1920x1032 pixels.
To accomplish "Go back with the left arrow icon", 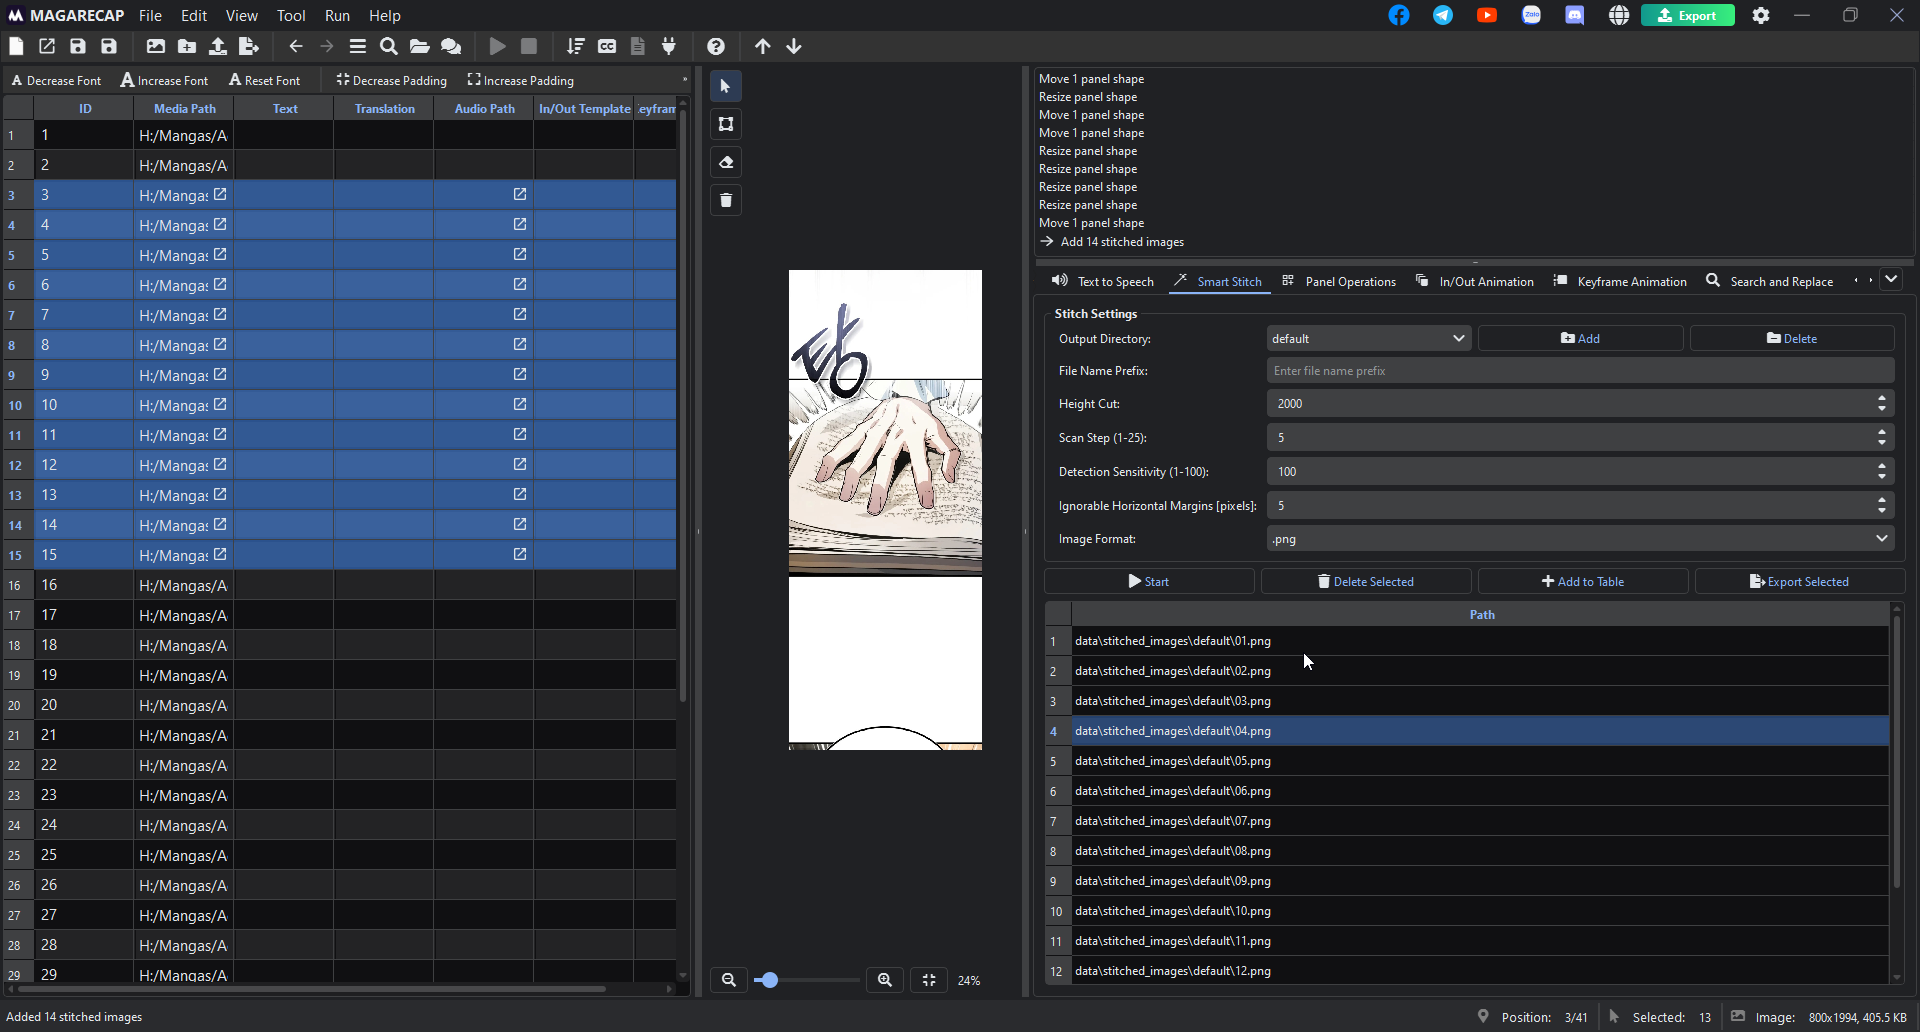I will coord(296,46).
